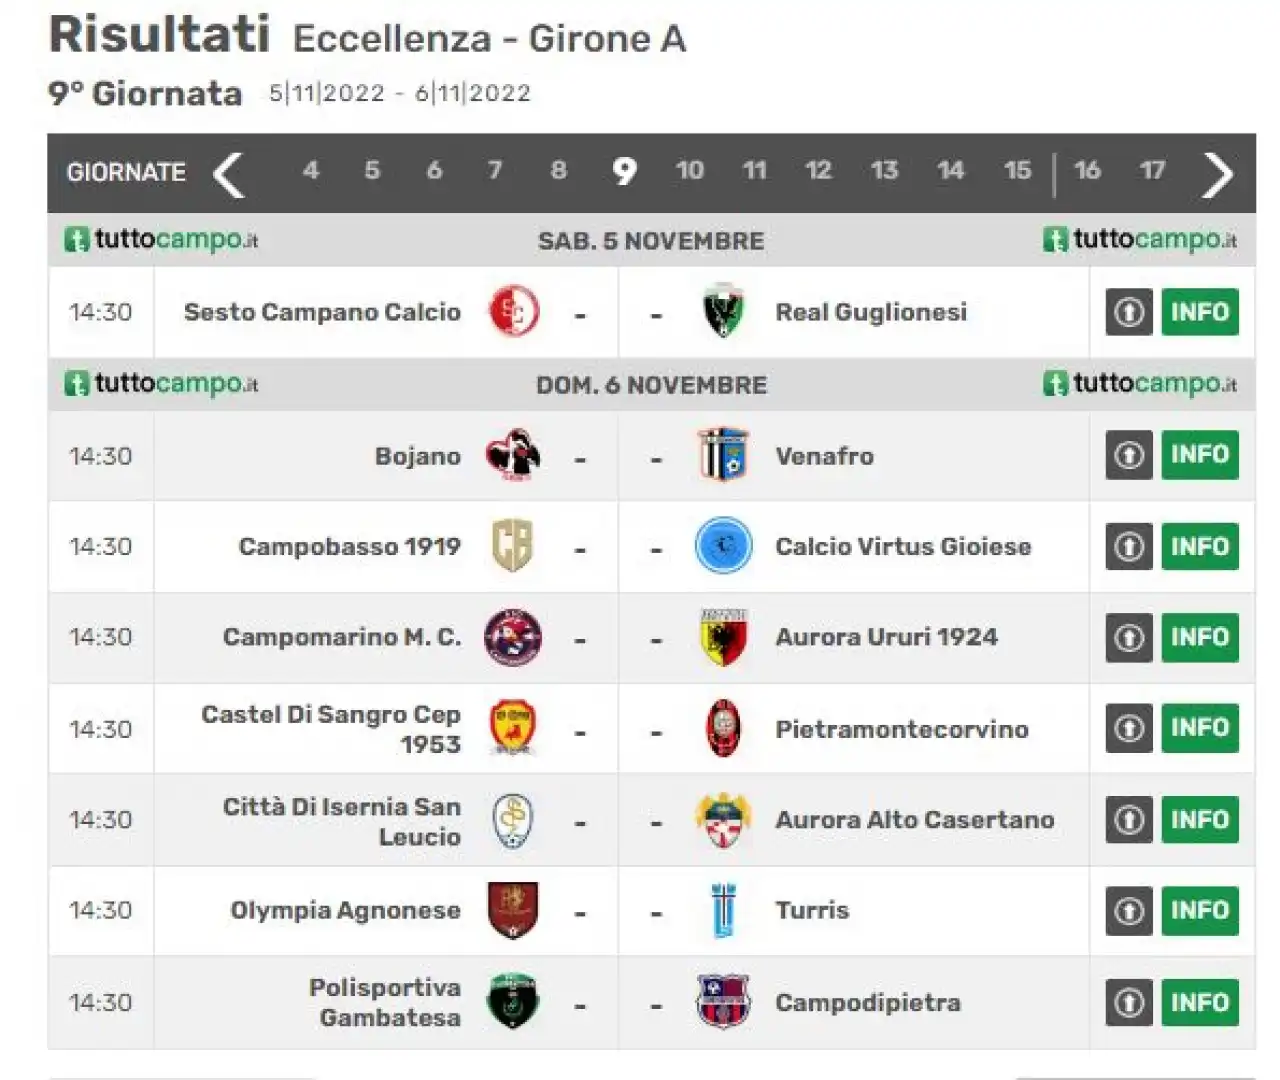Viewport: 1280px width, 1080px height.
Task: Click the Campobasso 1919 CB crest
Action: 513,546
